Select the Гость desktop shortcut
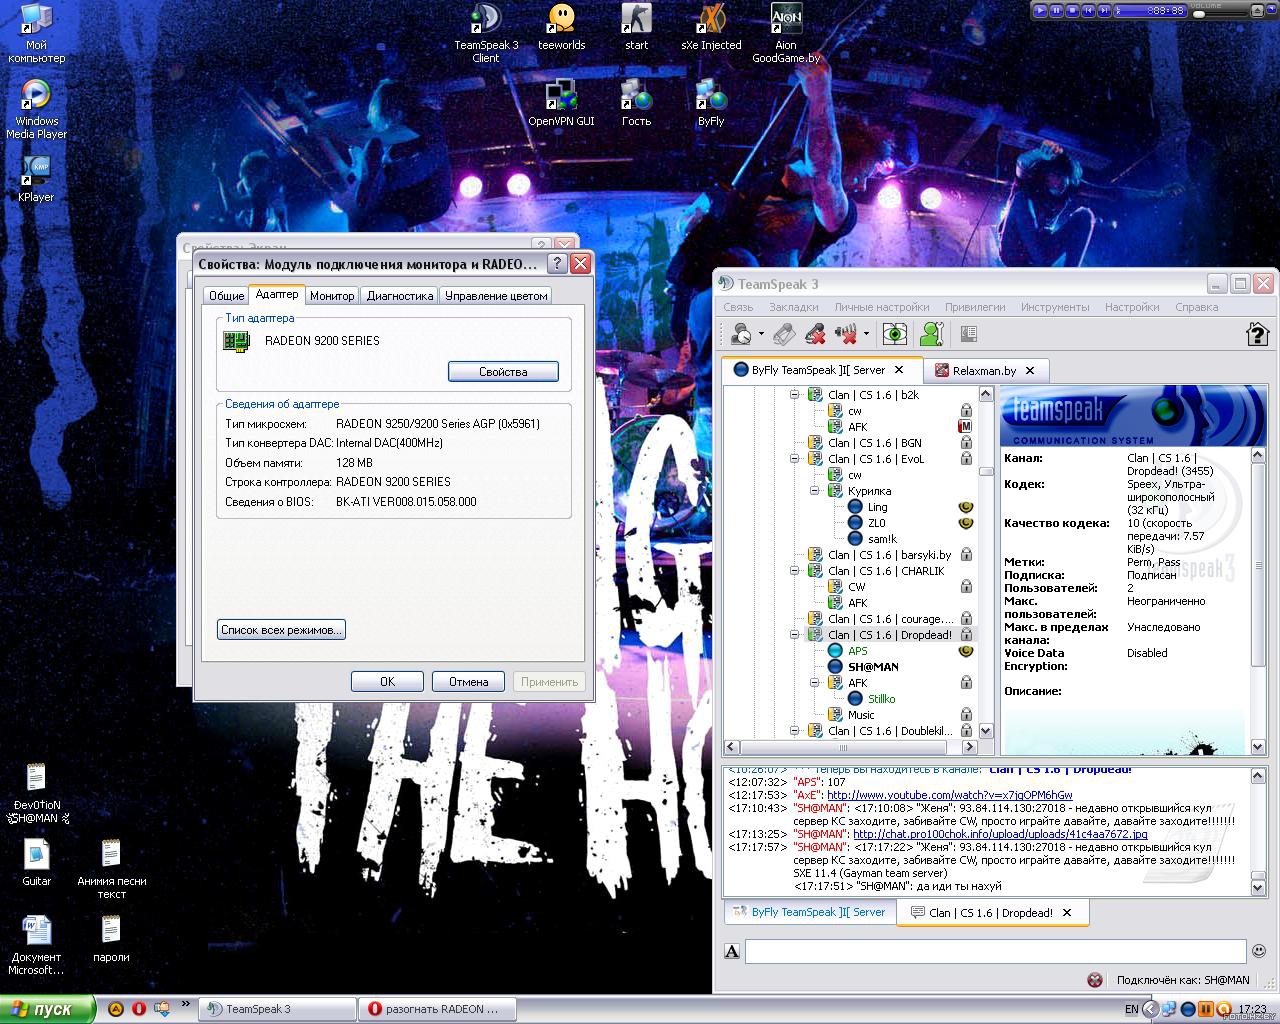Image resolution: width=1280 pixels, height=1024 pixels. 636,103
